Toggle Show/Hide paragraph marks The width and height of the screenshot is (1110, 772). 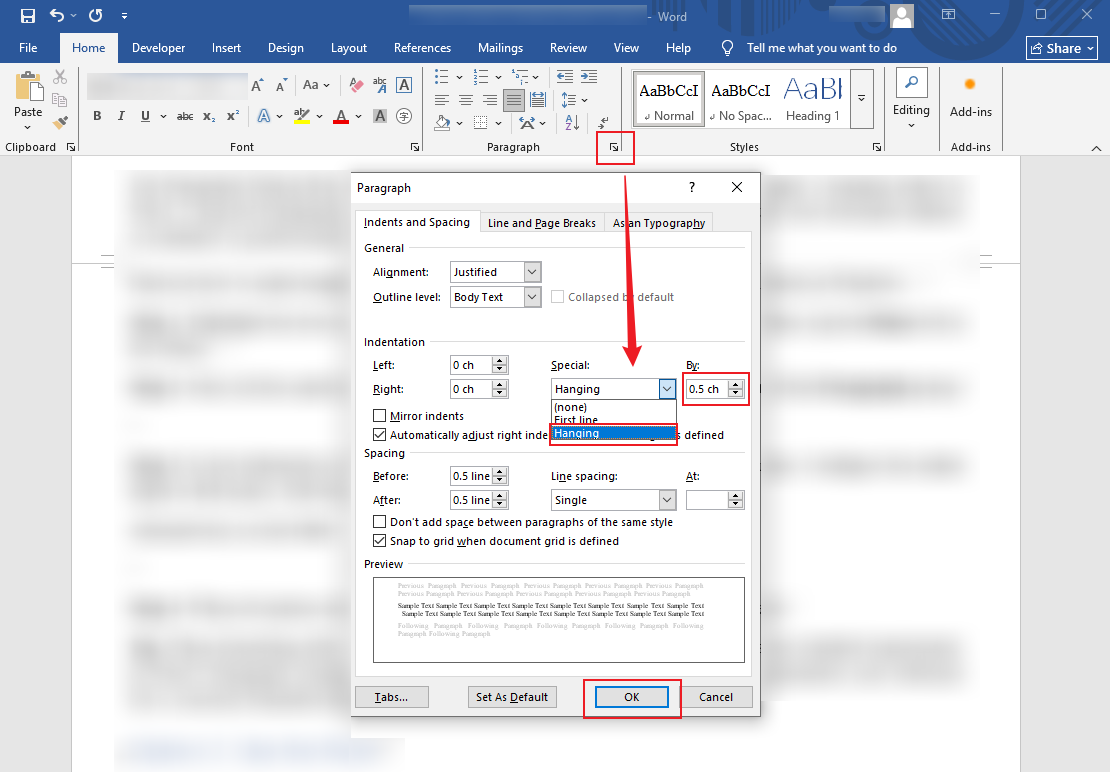(602, 122)
